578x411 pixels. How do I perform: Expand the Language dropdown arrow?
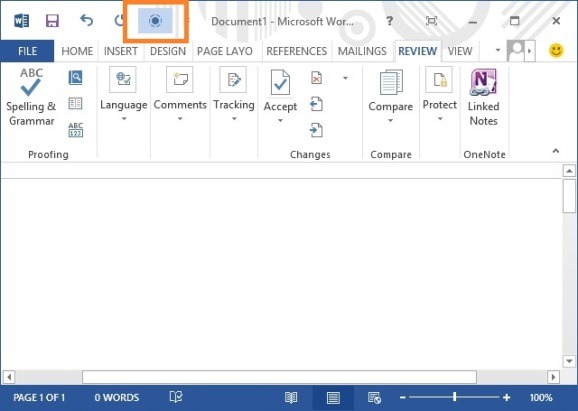(124, 119)
